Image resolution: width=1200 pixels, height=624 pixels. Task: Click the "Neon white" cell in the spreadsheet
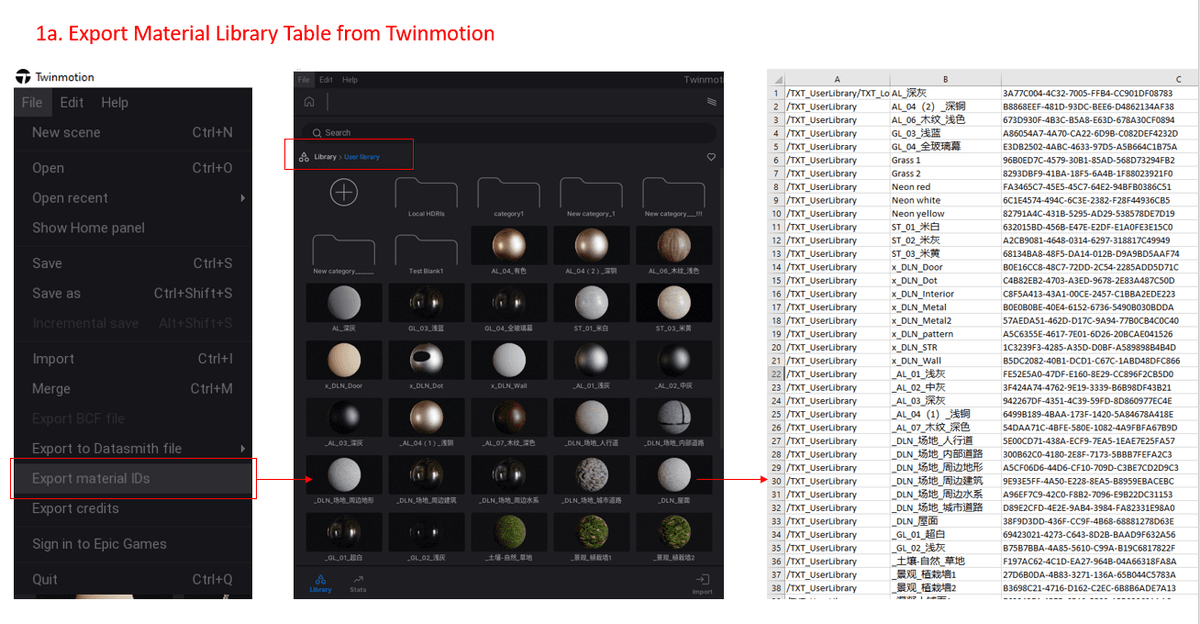945,200
